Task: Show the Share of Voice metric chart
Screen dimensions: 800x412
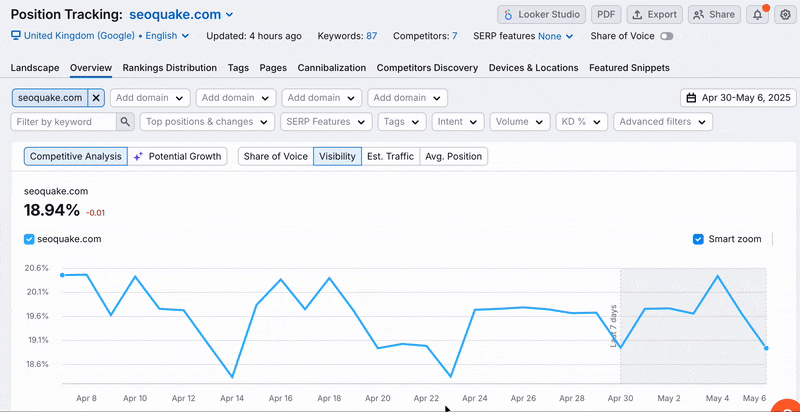Action: tap(276, 157)
